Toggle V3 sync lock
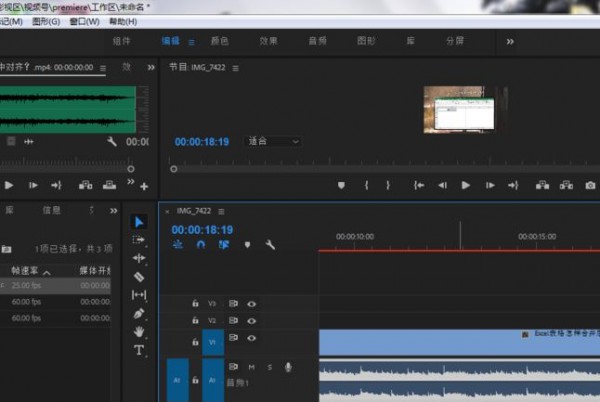The width and height of the screenshot is (600, 402). [x=233, y=304]
